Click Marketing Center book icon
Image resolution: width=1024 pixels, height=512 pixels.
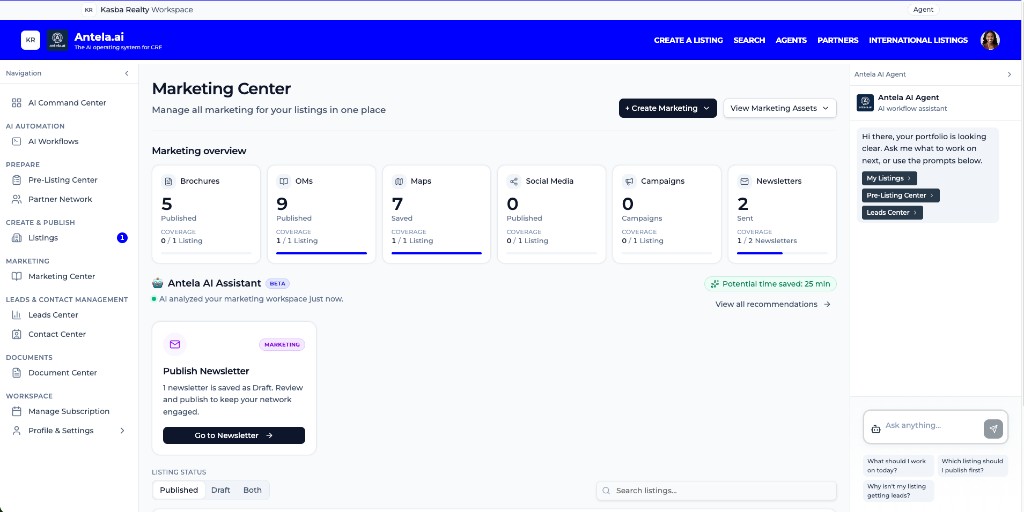point(16,276)
